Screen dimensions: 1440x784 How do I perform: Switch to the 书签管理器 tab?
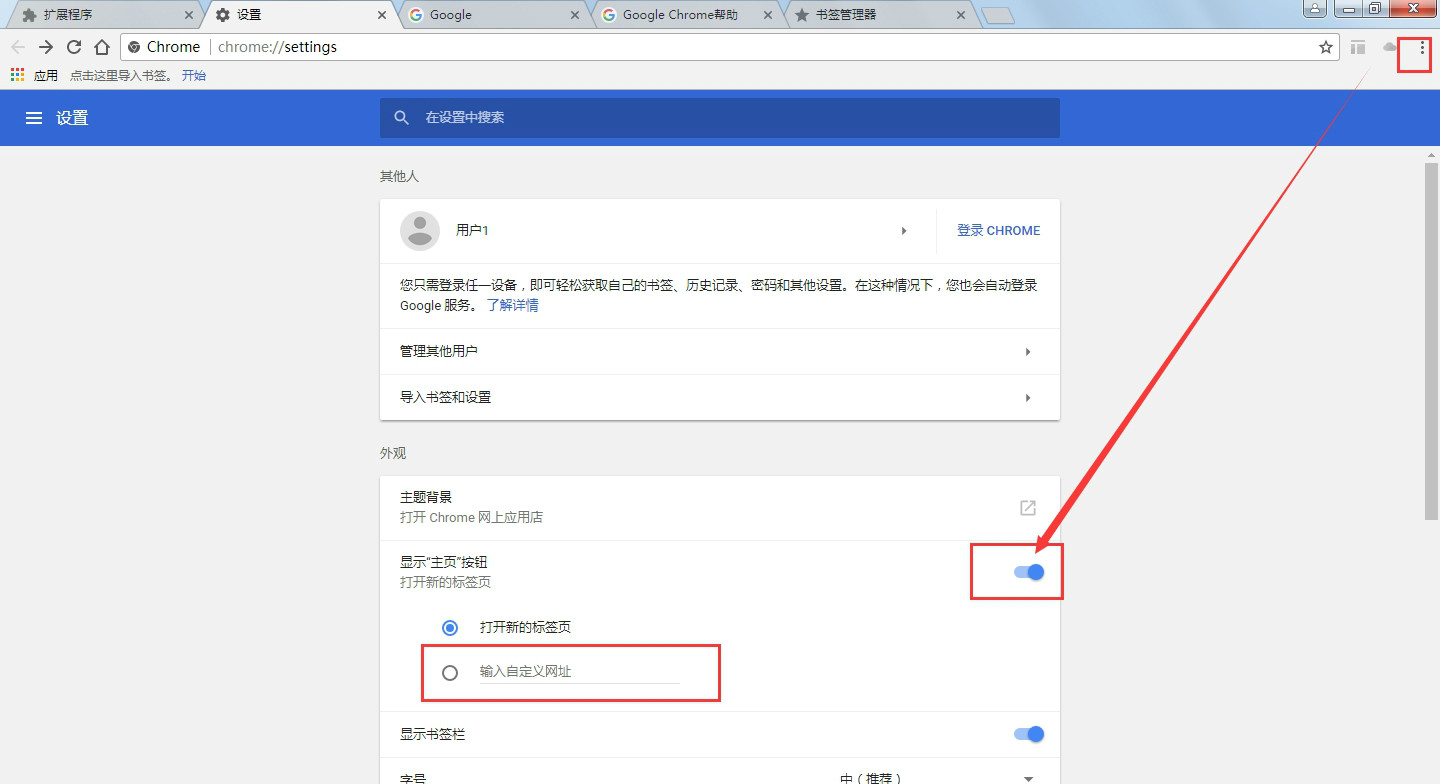[x=879, y=15]
